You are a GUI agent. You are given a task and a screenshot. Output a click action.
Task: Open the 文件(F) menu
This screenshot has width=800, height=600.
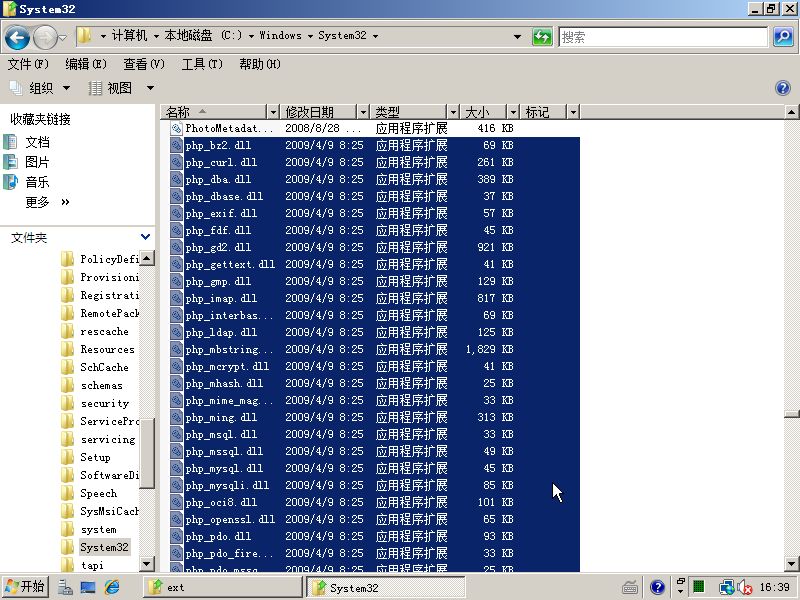tap(28, 64)
